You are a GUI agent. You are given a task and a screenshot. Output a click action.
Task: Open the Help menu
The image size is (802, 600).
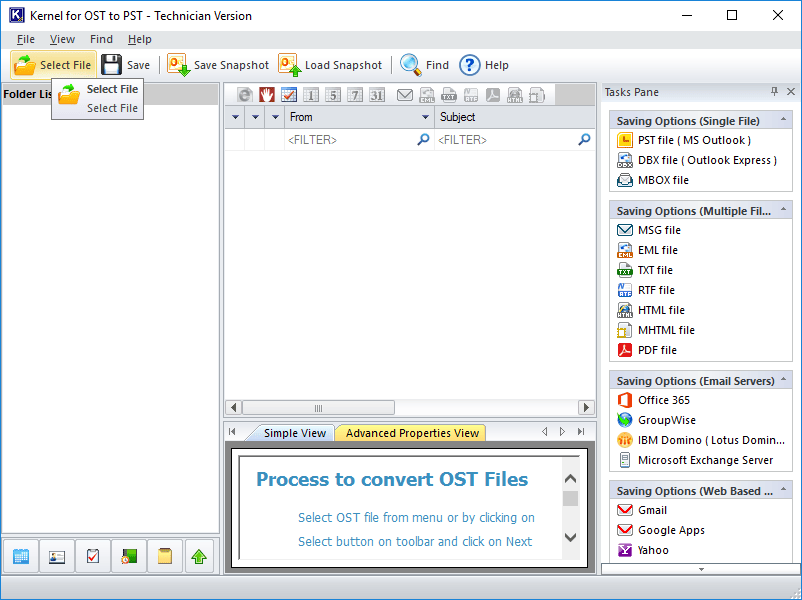[x=140, y=39]
